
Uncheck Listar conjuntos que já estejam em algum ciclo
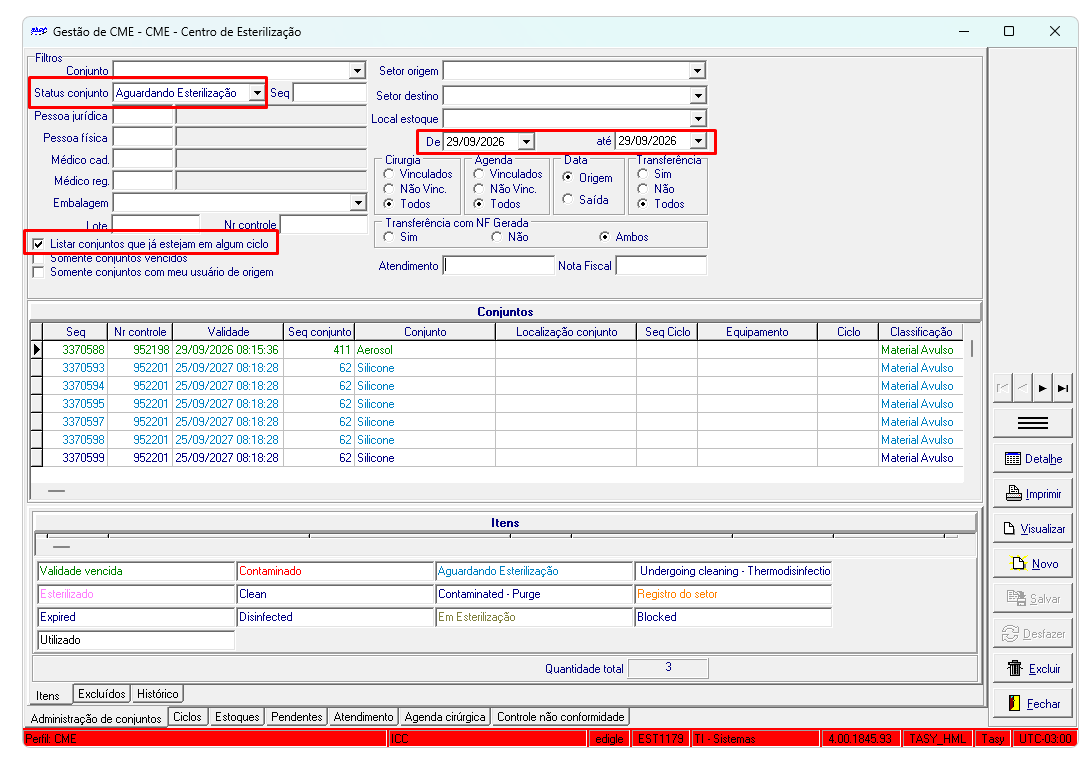38,244
